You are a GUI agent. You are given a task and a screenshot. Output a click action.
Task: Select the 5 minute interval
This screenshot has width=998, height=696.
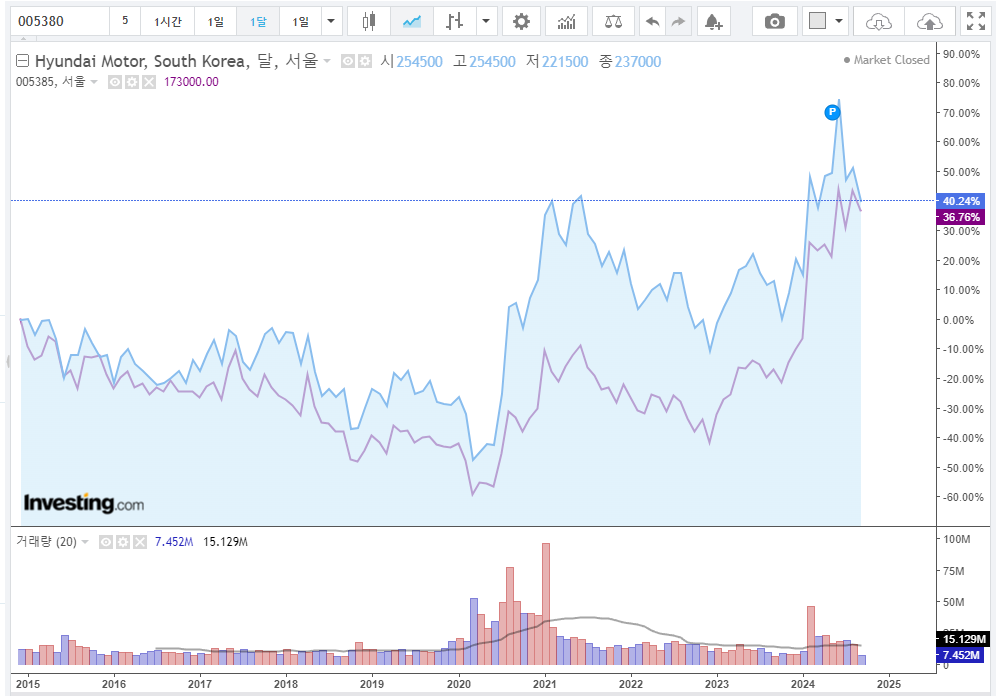point(125,22)
